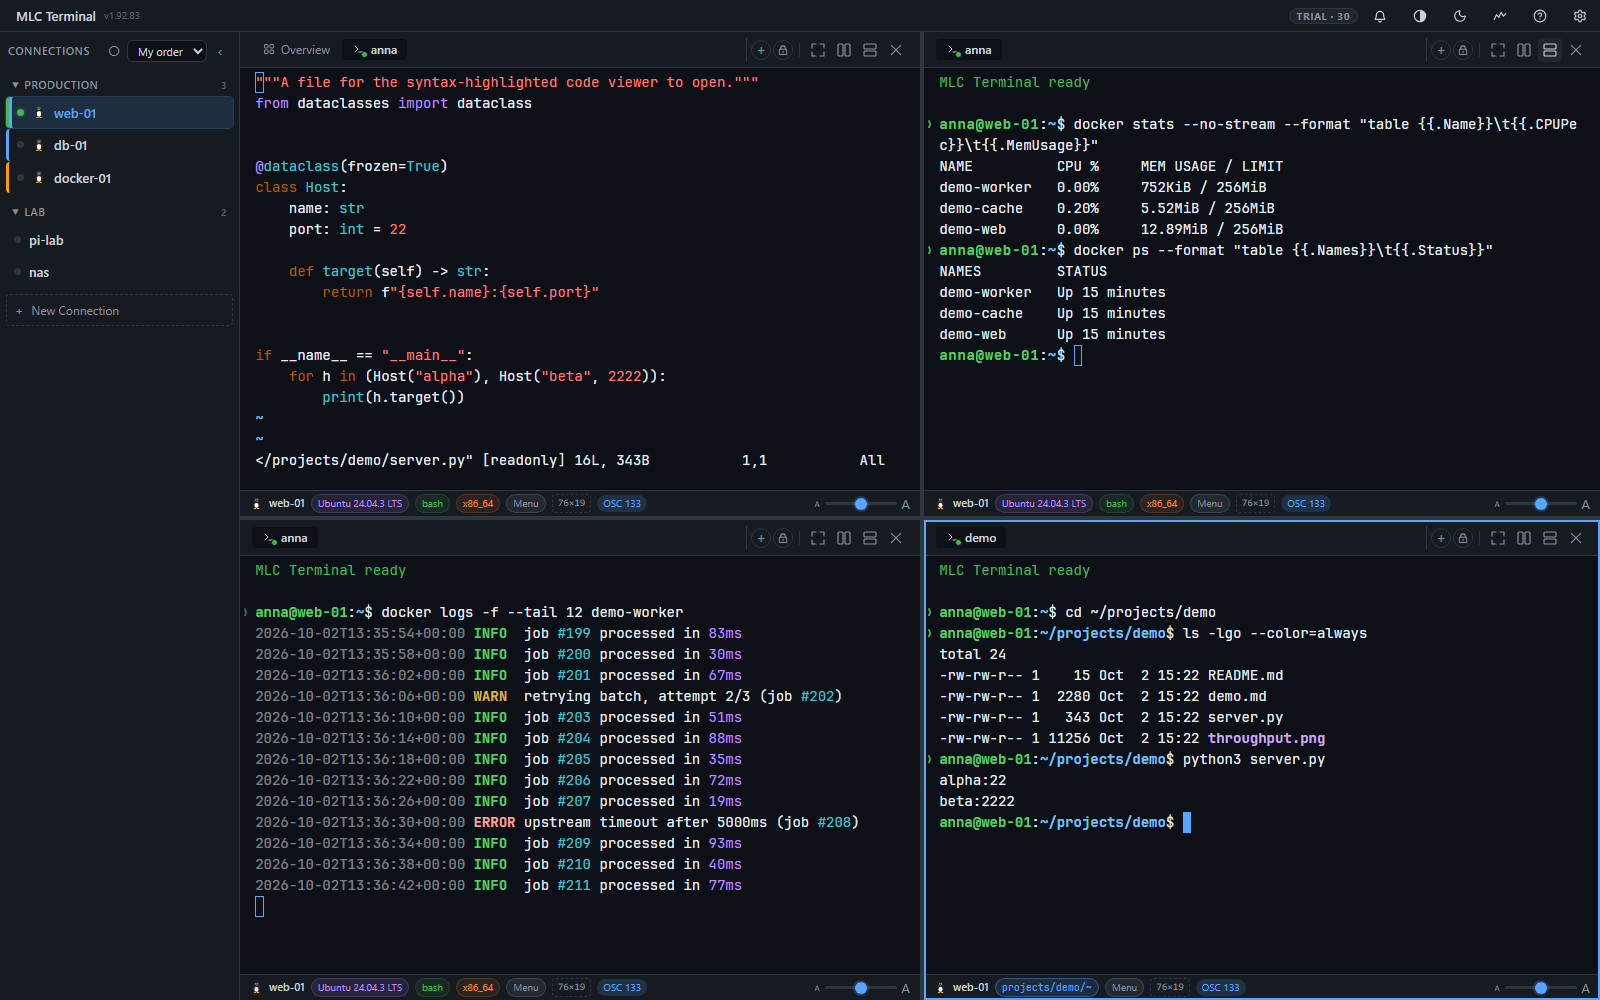Image resolution: width=1600 pixels, height=1000 pixels.
Task: Add new tab in code viewer pane
Action: 761,50
